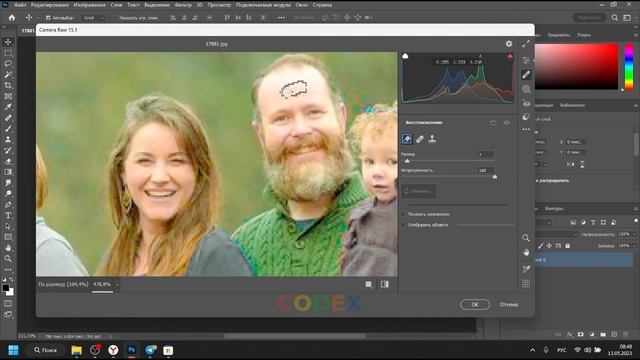Screen dimensions: 640x360
Task: Click the taskbar Search box
Action: pos(45,350)
